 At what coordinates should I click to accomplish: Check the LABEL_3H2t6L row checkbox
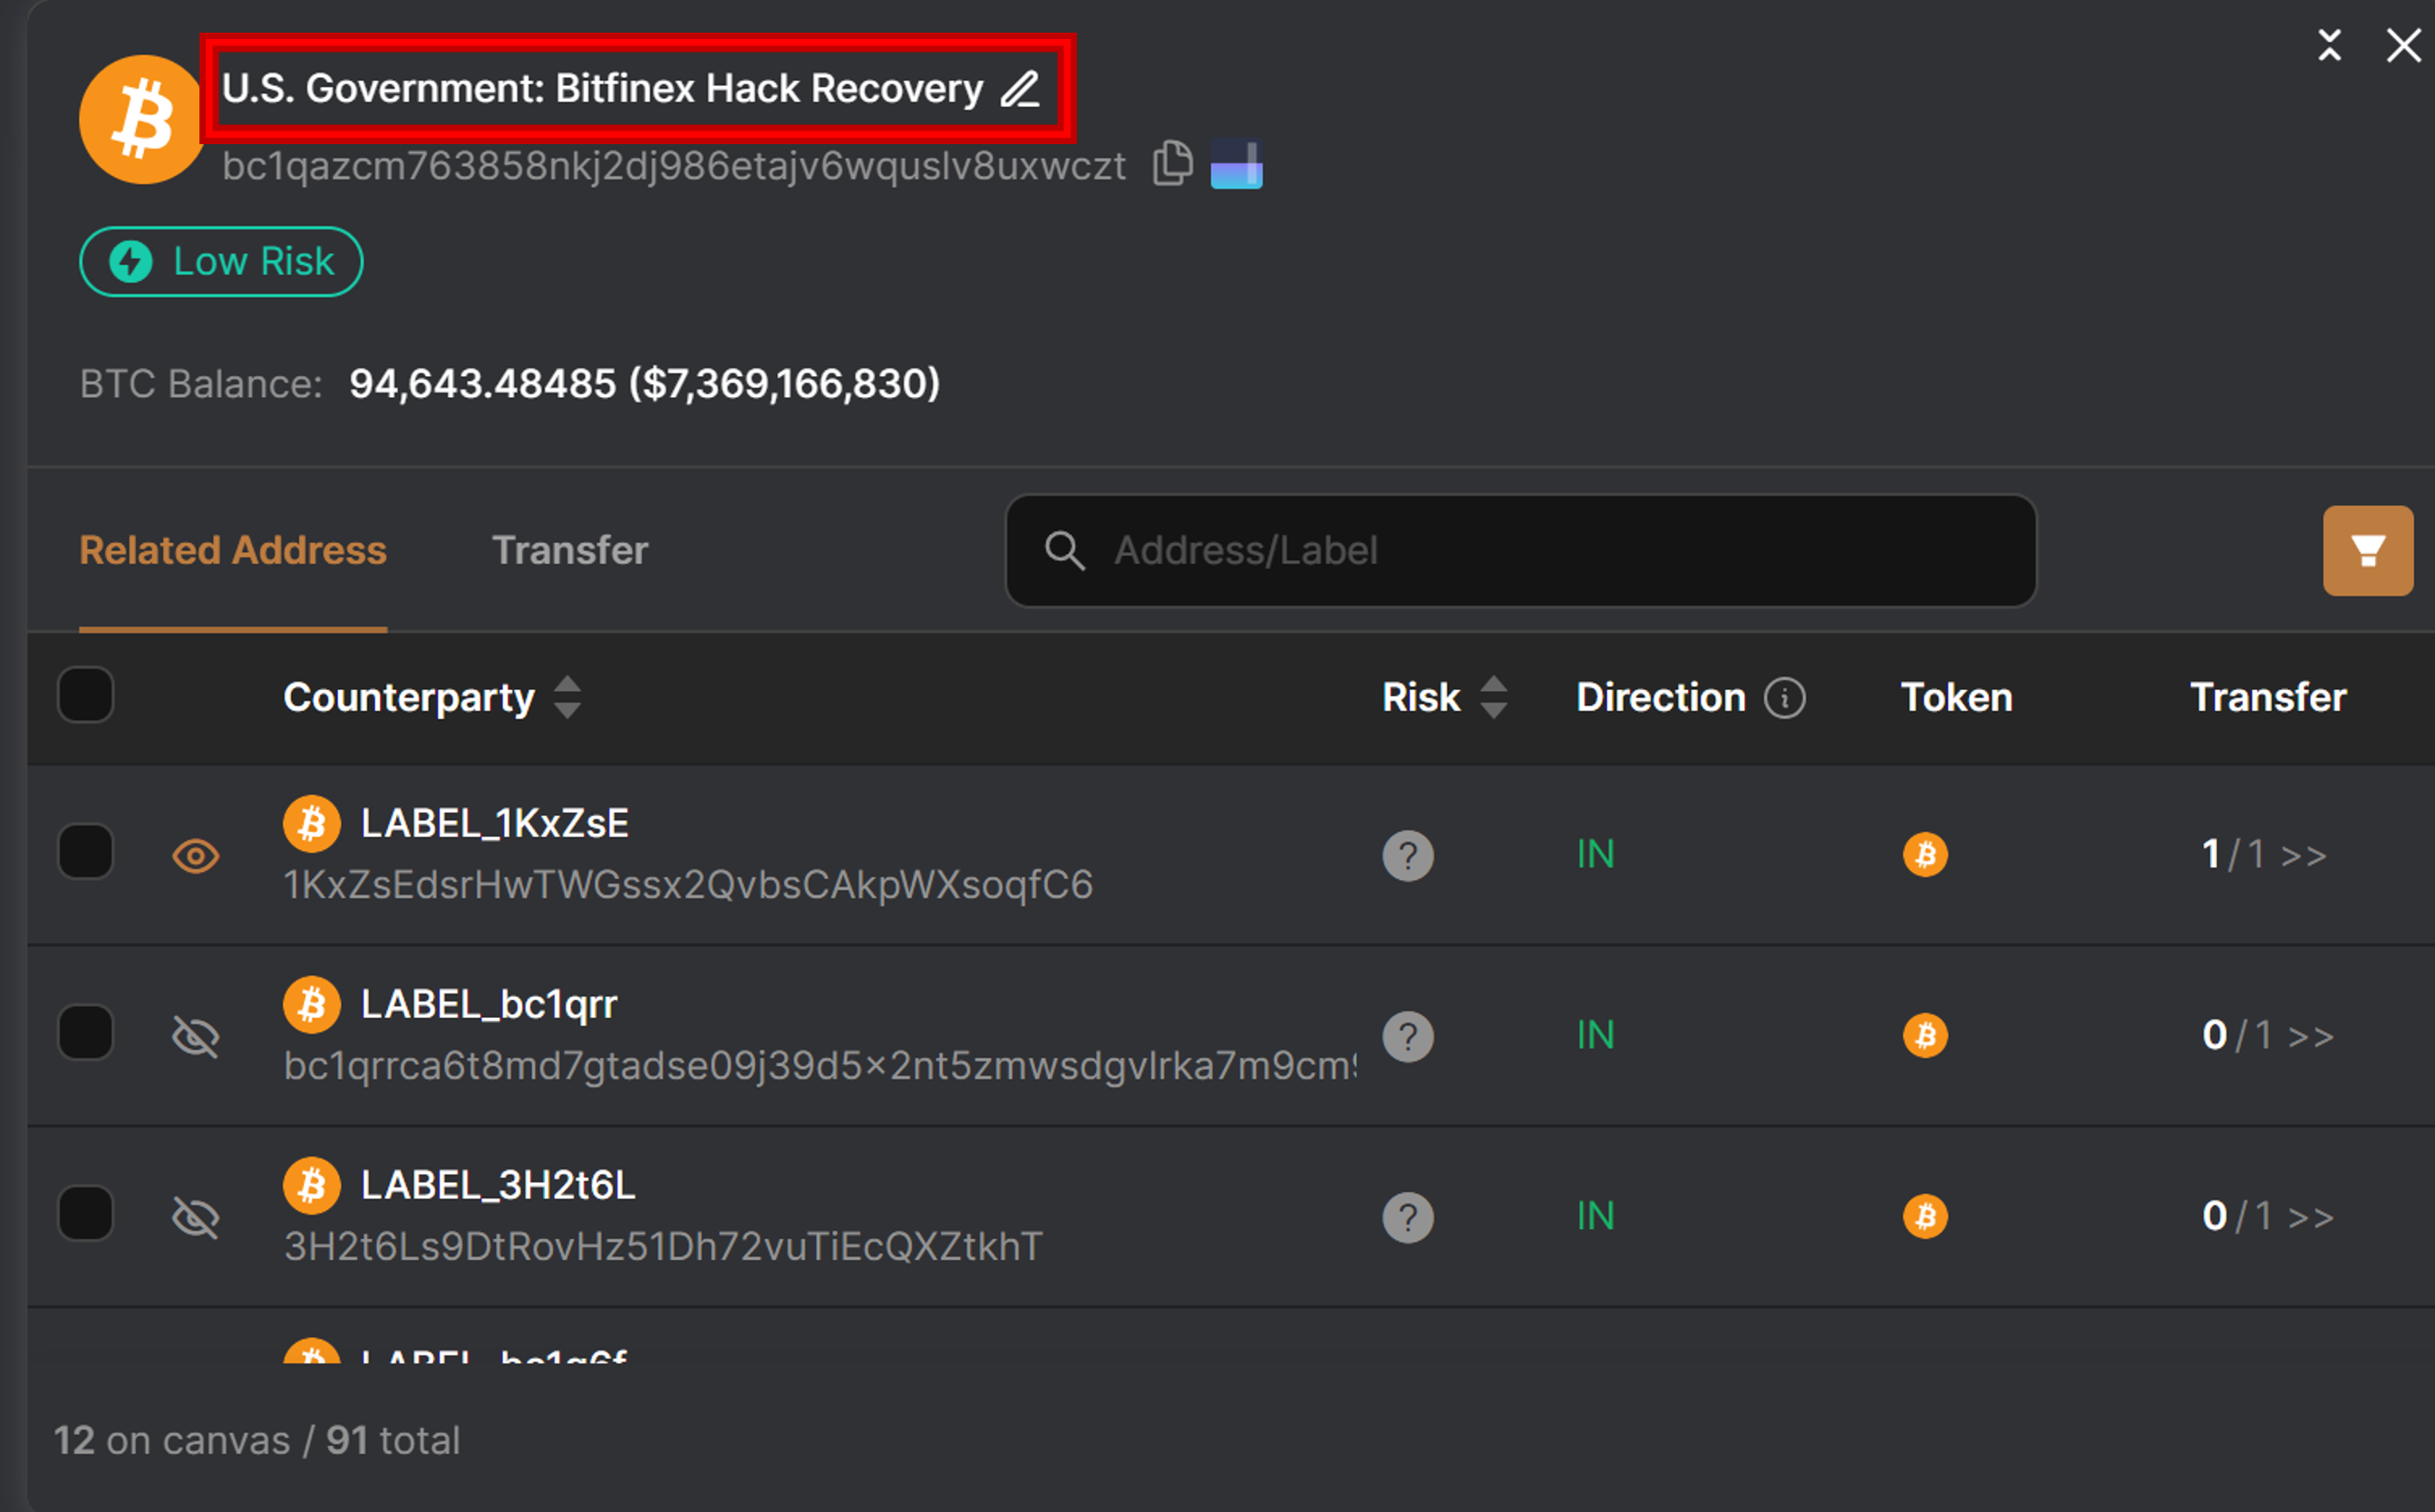[x=86, y=1214]
